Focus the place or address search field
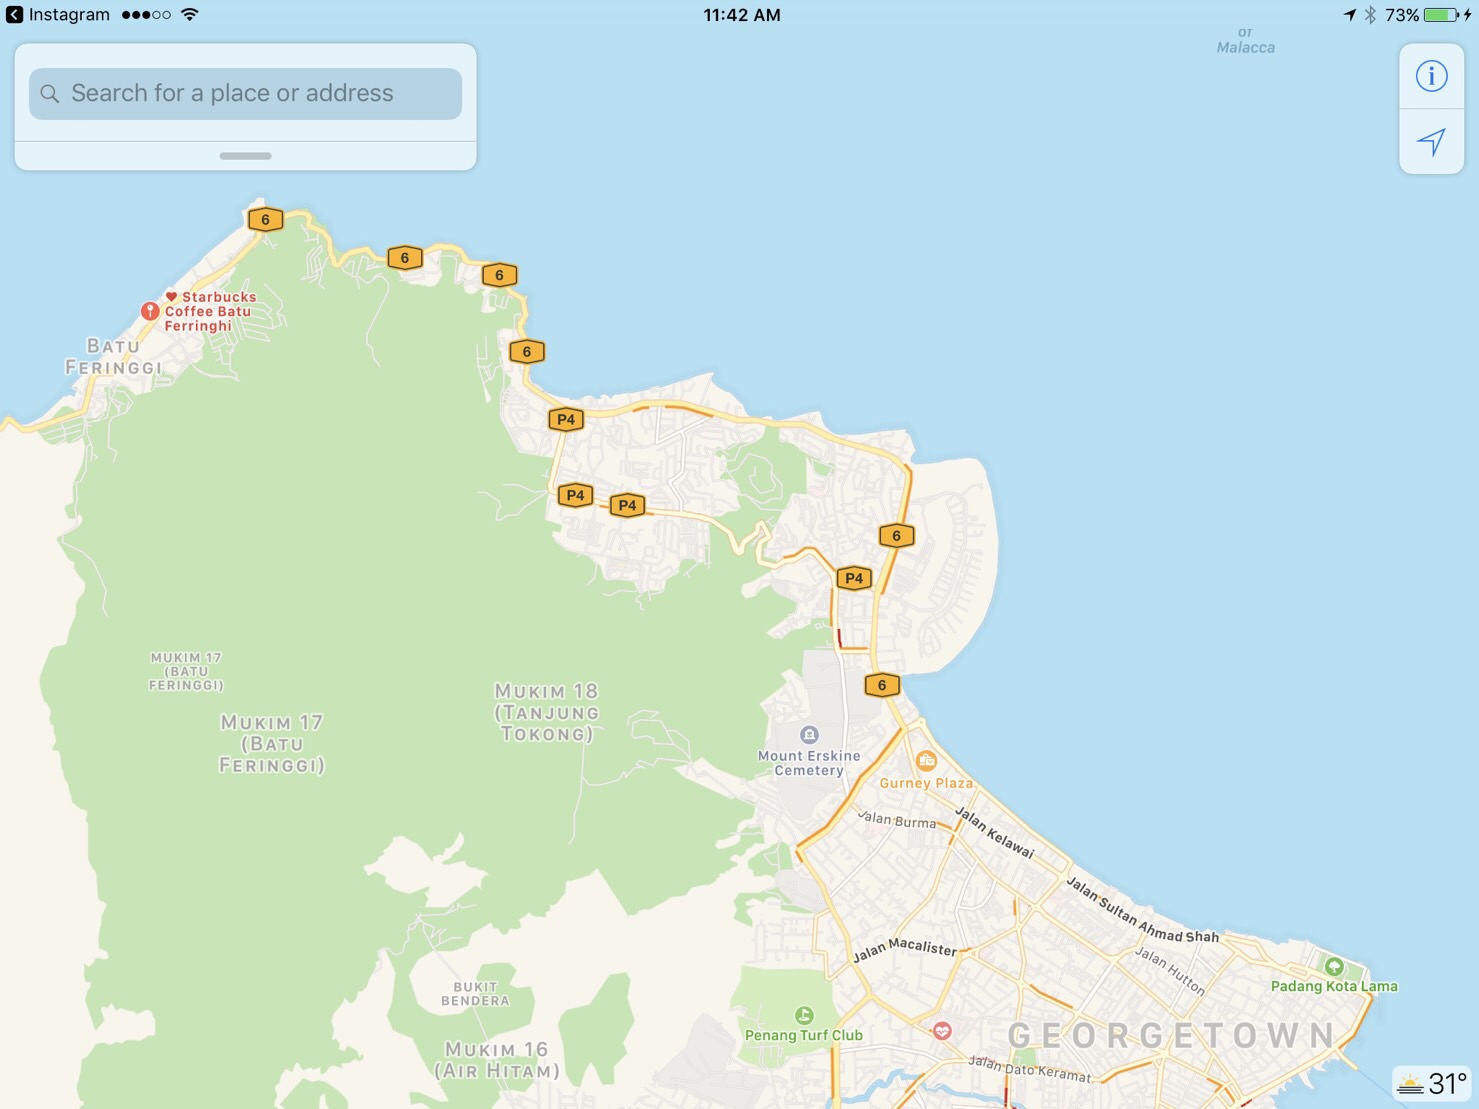The image size is (1479, 1109). [x=245, y=93]
